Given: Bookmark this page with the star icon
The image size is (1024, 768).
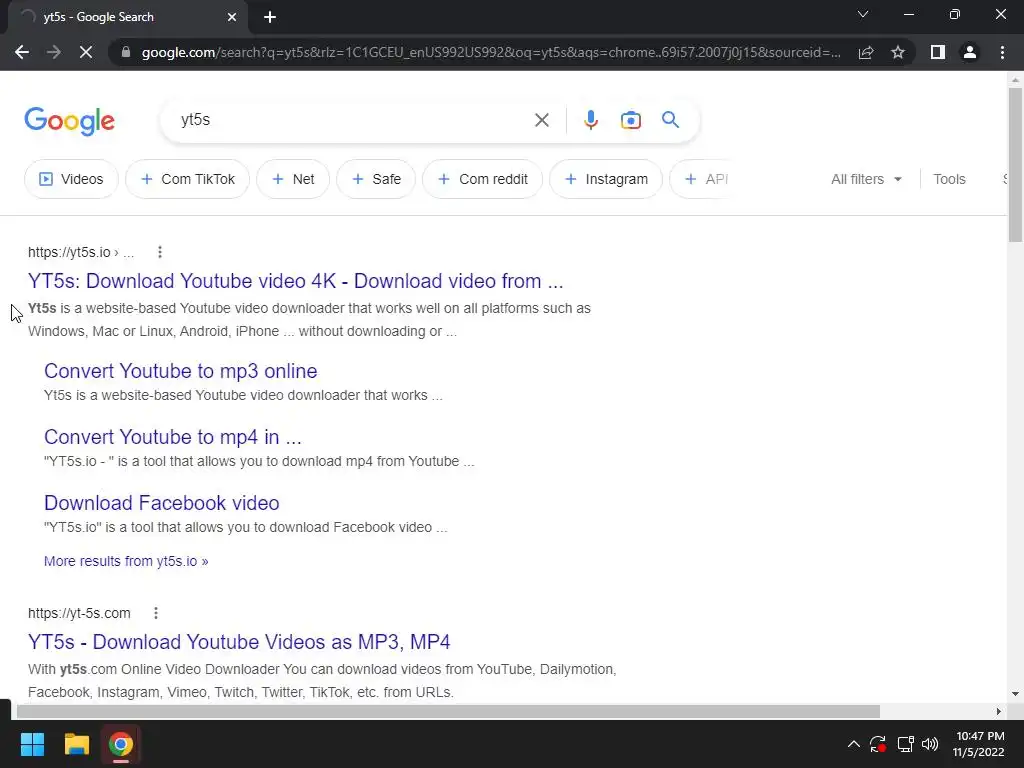Looking at the screenshot, I should [898, 52].
